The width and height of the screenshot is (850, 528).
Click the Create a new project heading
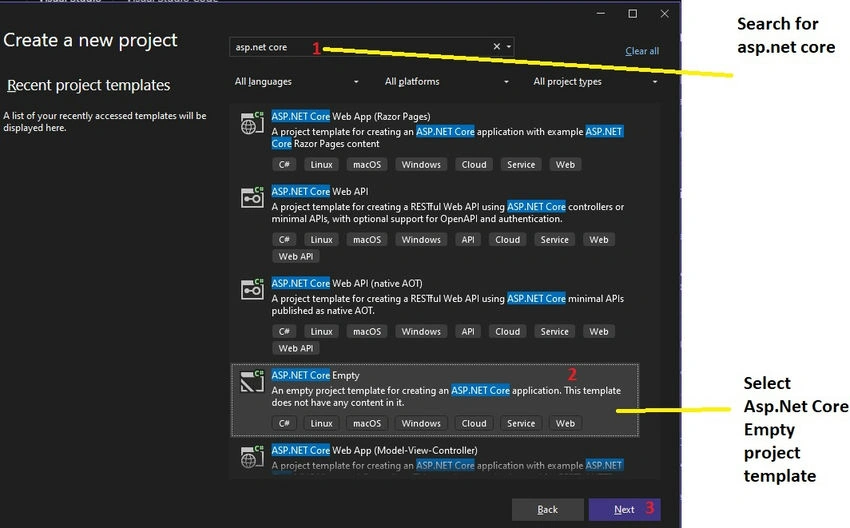pyautogui.click(x=90, y=40)
